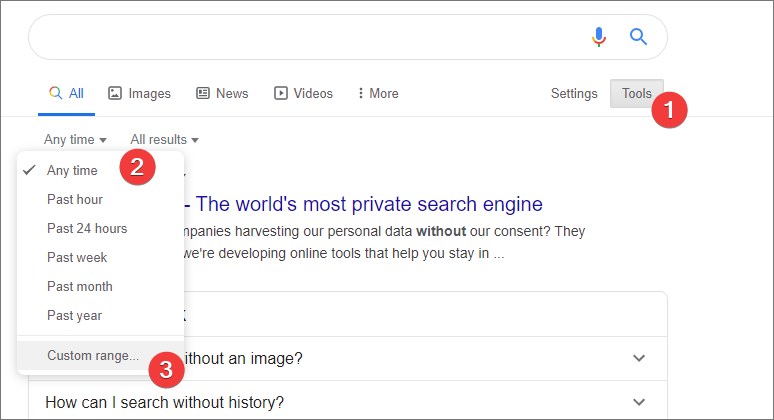Image resolution: width=774 pixels, height=420 pixels.
Task: Select Past week time filter
Action: (x=77, y=257)
